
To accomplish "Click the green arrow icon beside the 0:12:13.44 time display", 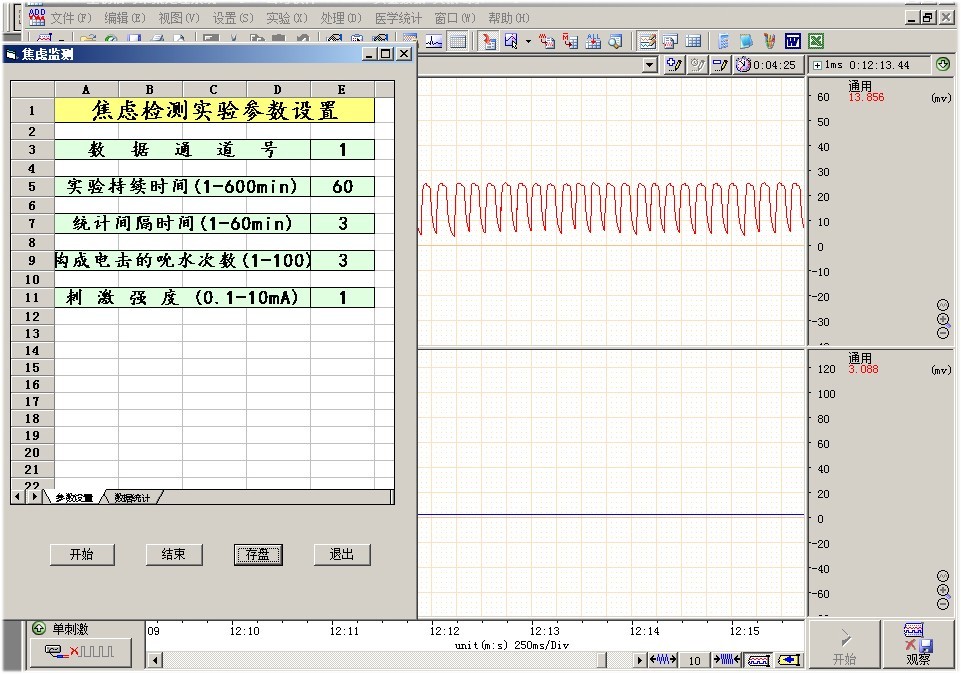I will (x=942, y=65).
